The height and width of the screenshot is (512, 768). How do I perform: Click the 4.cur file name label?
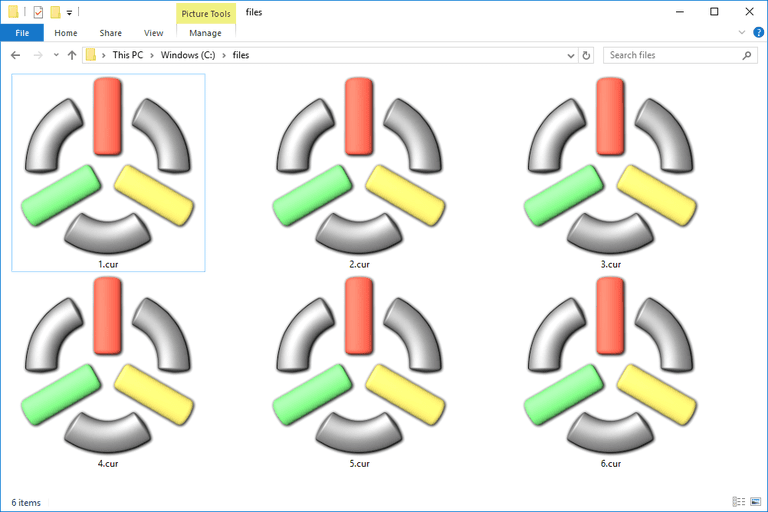[x=108, y=463]
